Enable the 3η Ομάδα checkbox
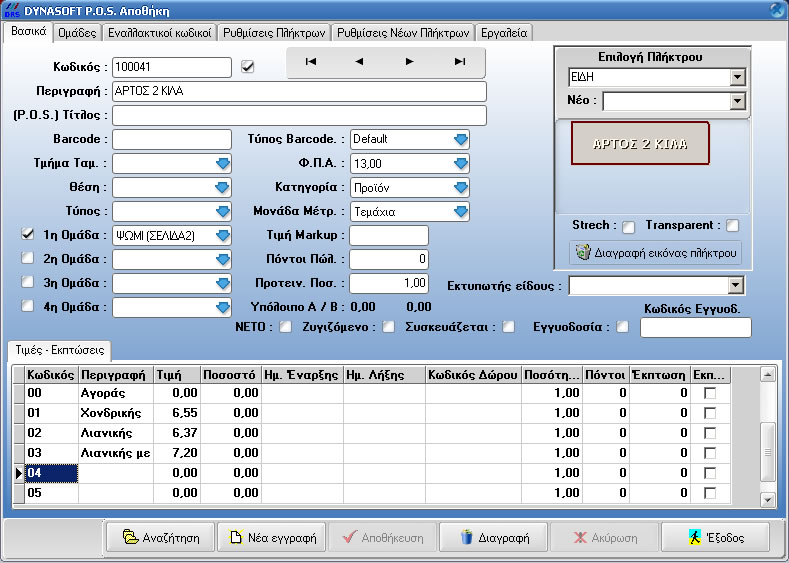The height and width of the screenshot is (563, 789). pyautogui.click(x=27, y=282)
